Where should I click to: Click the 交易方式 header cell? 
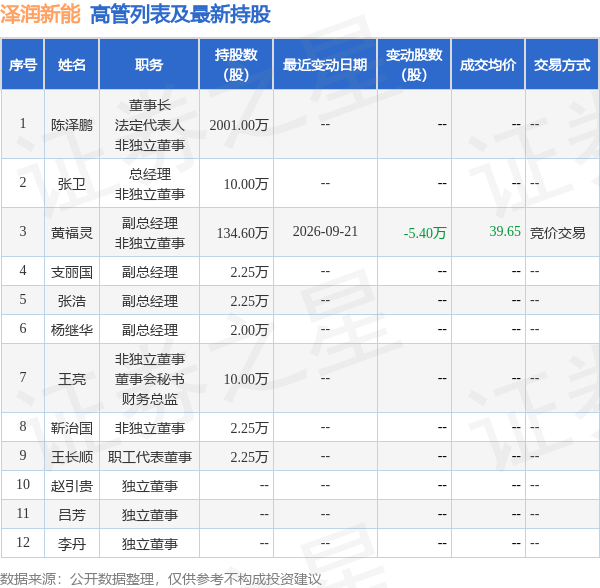pos(562,64)
